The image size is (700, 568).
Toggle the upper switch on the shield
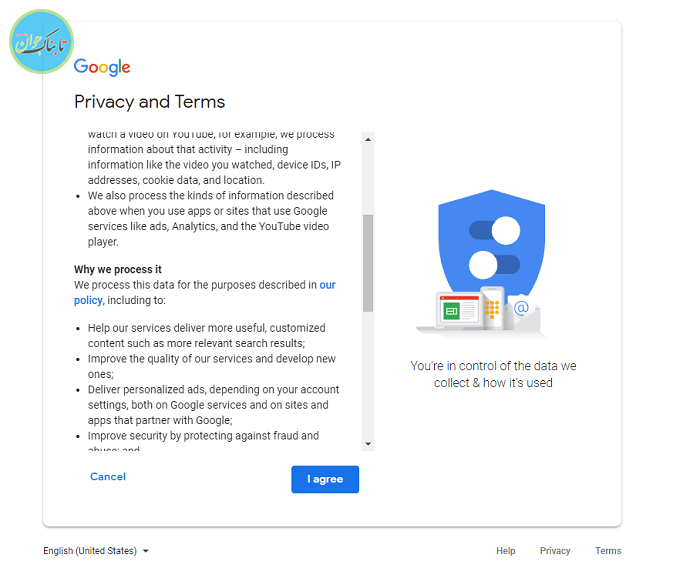pos(495,231)
